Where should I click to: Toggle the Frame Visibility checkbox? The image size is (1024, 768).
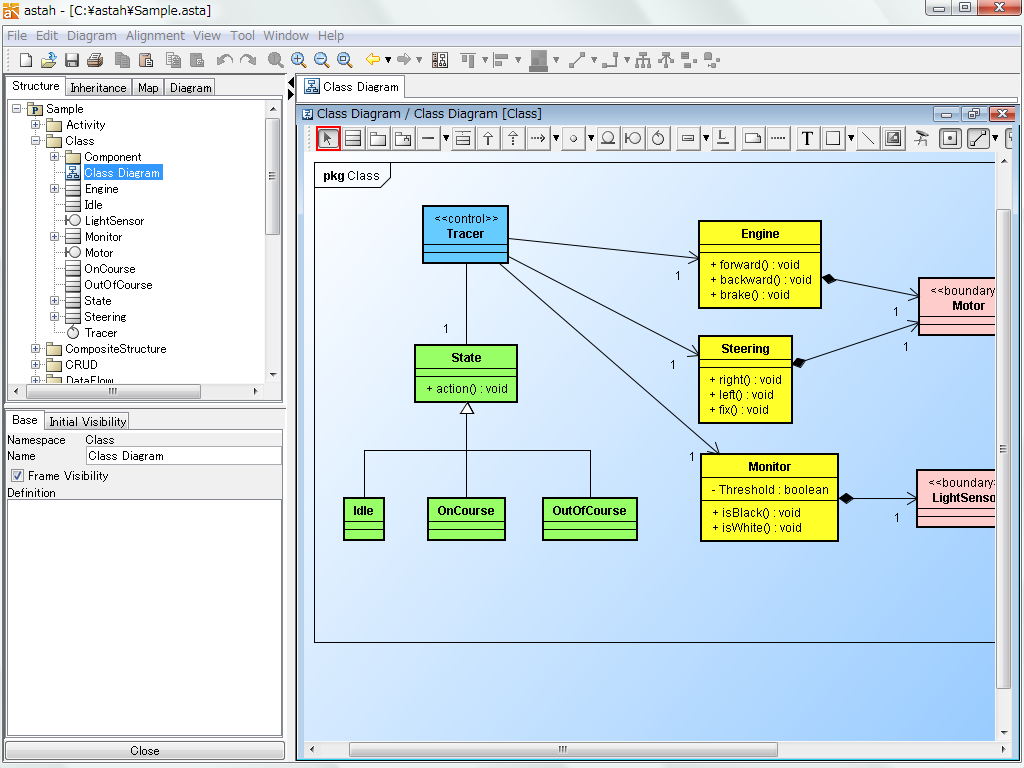[x=17, y=476]
